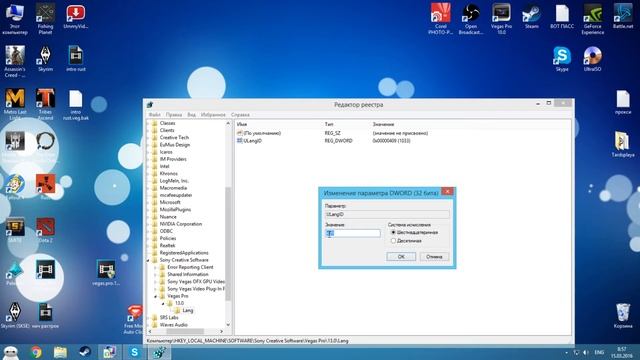The height and width of the screenshot is (360, 640).
Task: Close the DWORD edit dialog
Action: [447, 191]
